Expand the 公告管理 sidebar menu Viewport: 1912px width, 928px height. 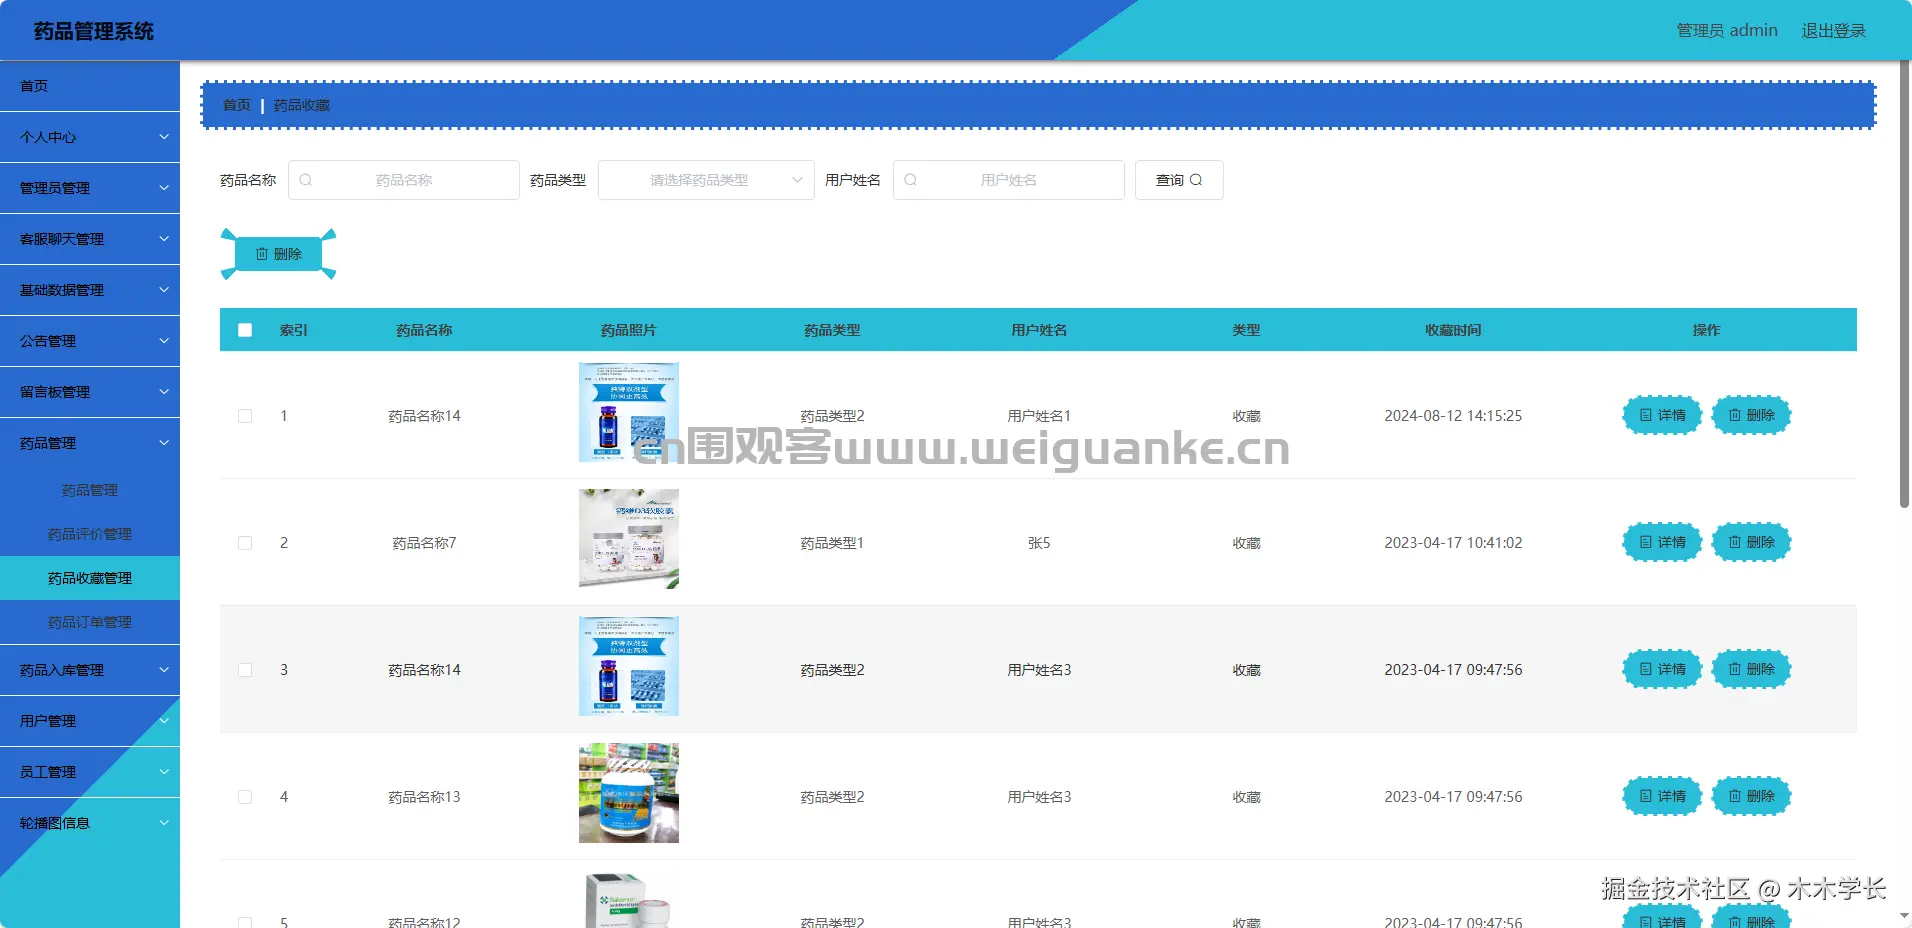(x=90, y=341)
